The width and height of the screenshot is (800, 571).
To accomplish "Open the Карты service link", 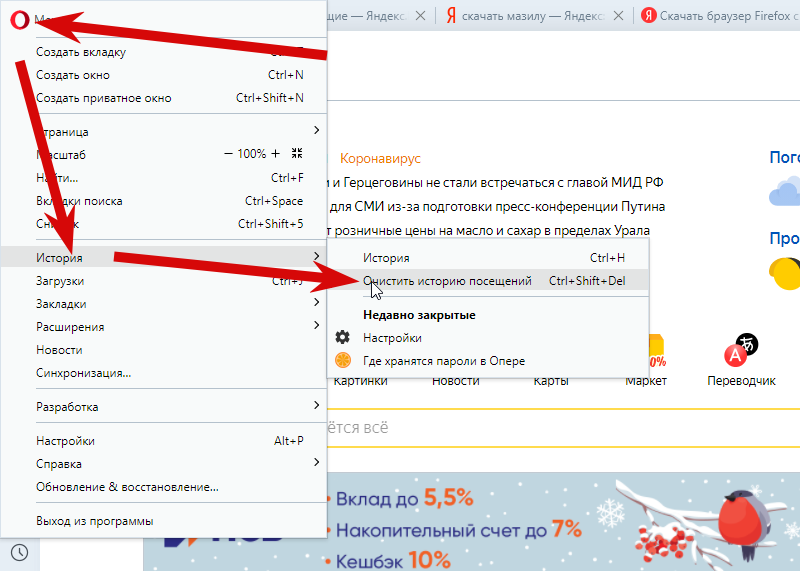I will pyautogui.click(x=551, y=381).
